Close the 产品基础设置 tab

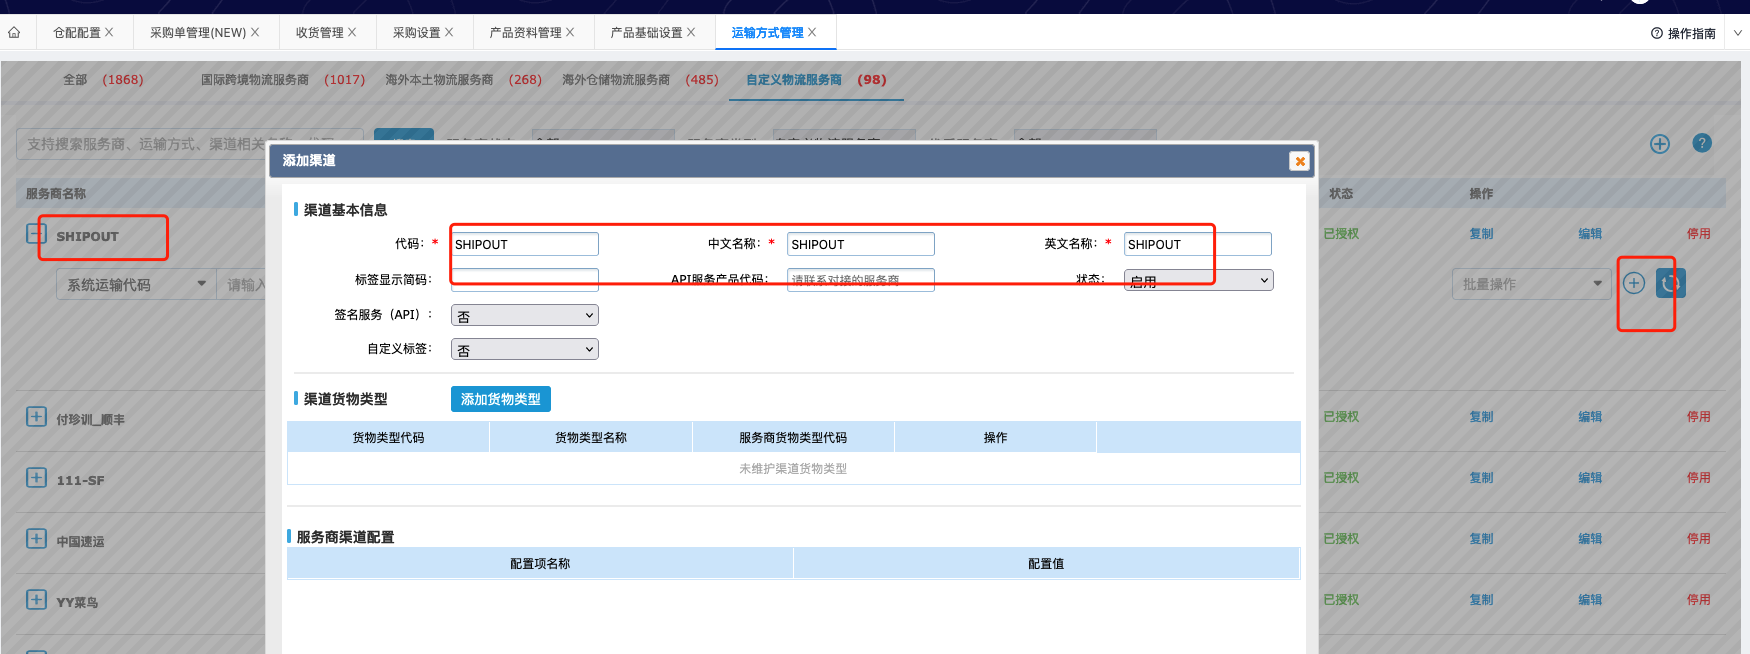click(x=691, y=32)
